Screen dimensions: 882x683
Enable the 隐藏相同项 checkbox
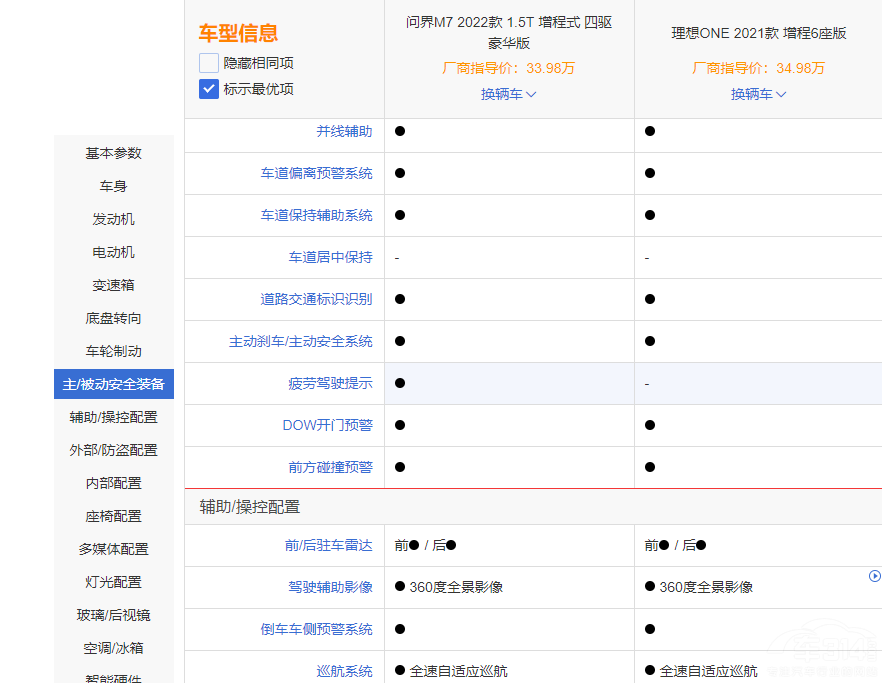(x=208, y=63)
